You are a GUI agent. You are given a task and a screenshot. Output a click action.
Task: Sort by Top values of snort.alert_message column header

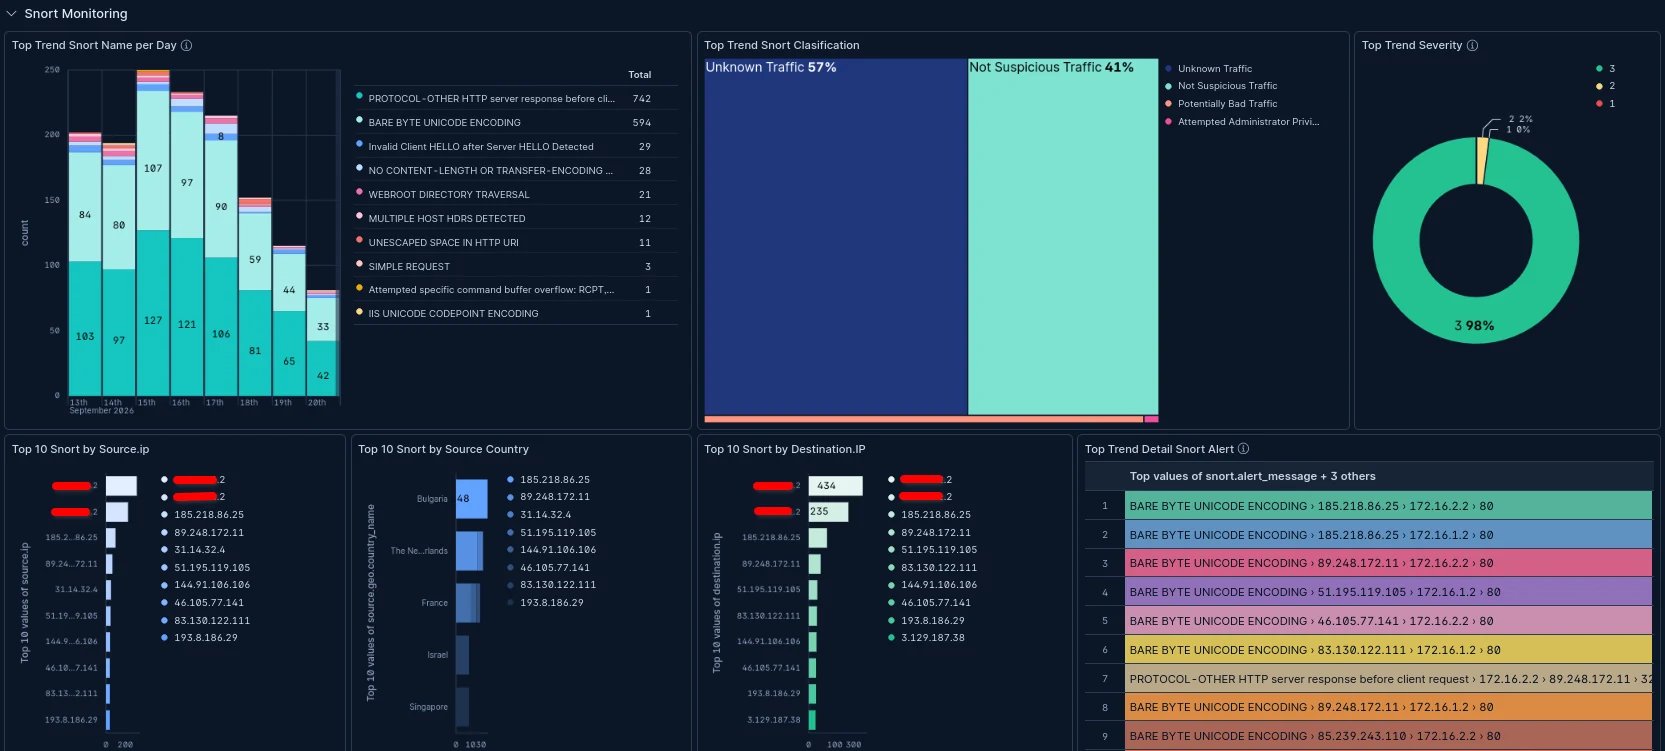click(x=1252, y=477)
